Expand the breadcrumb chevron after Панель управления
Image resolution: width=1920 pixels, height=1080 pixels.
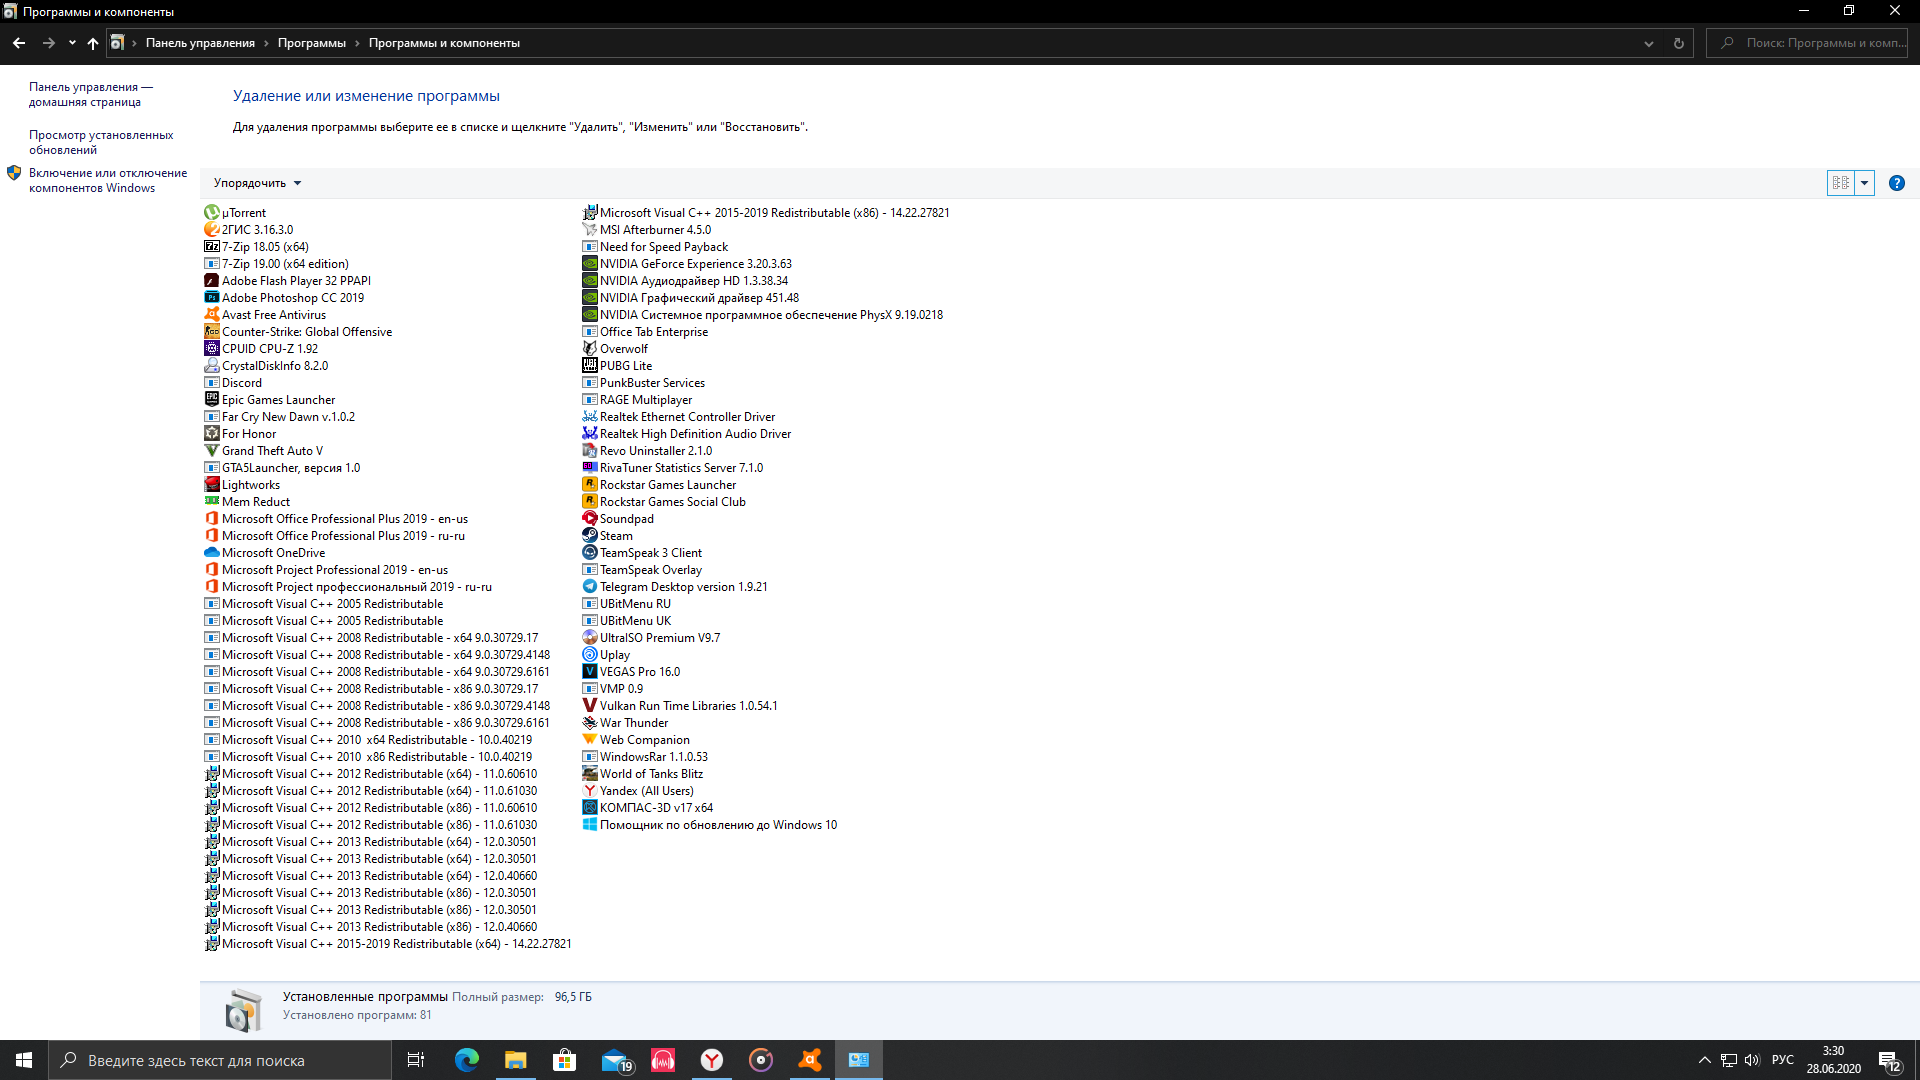(266, 43)
